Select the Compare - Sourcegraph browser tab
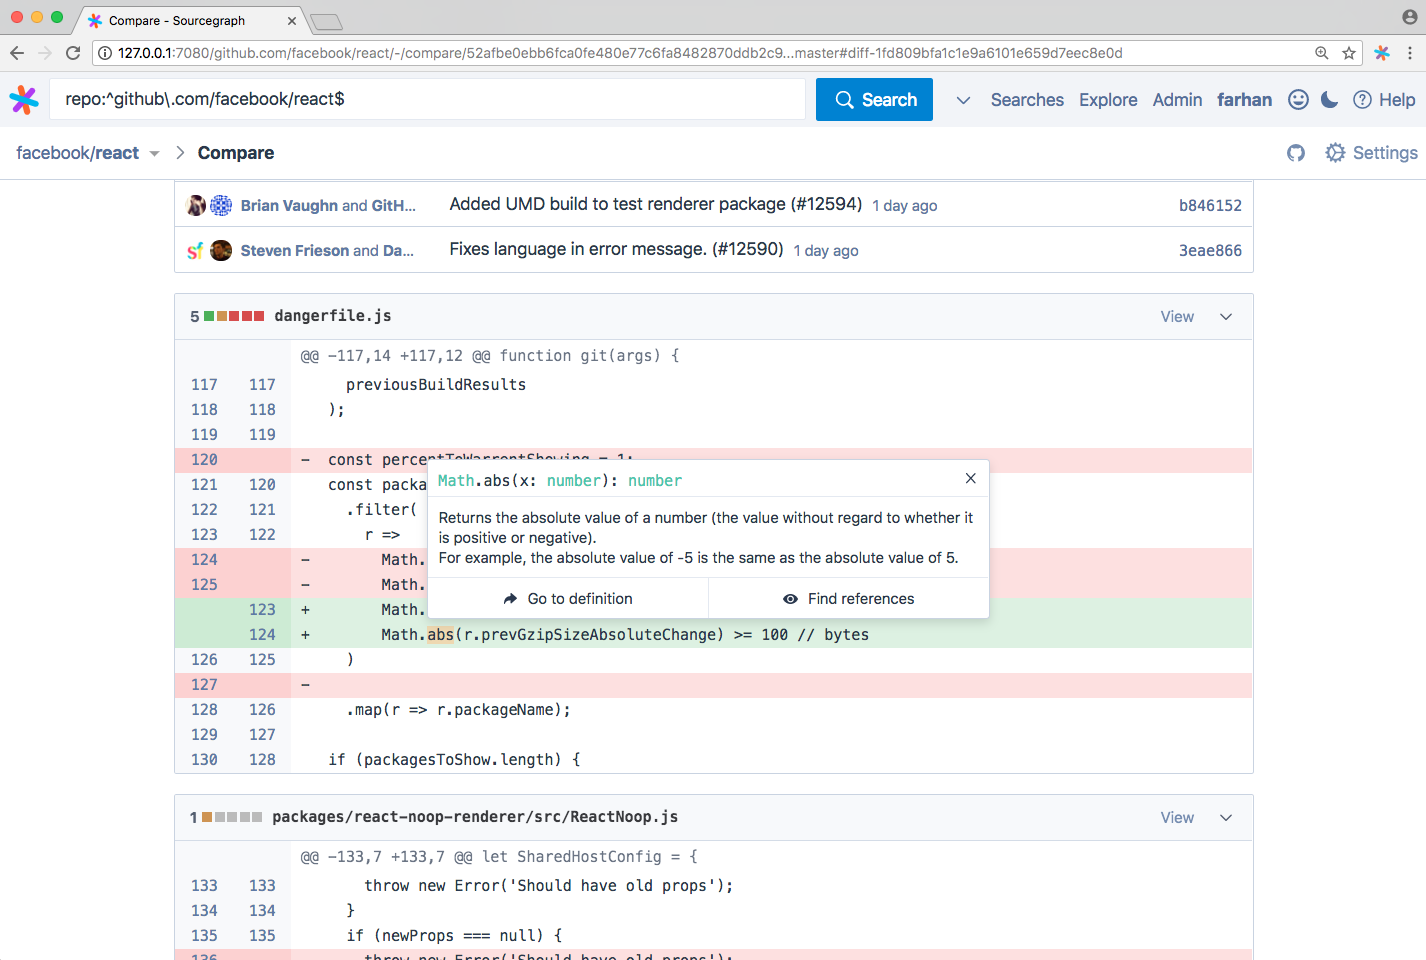Screen dimensions: 1426x960 (180, 20)
